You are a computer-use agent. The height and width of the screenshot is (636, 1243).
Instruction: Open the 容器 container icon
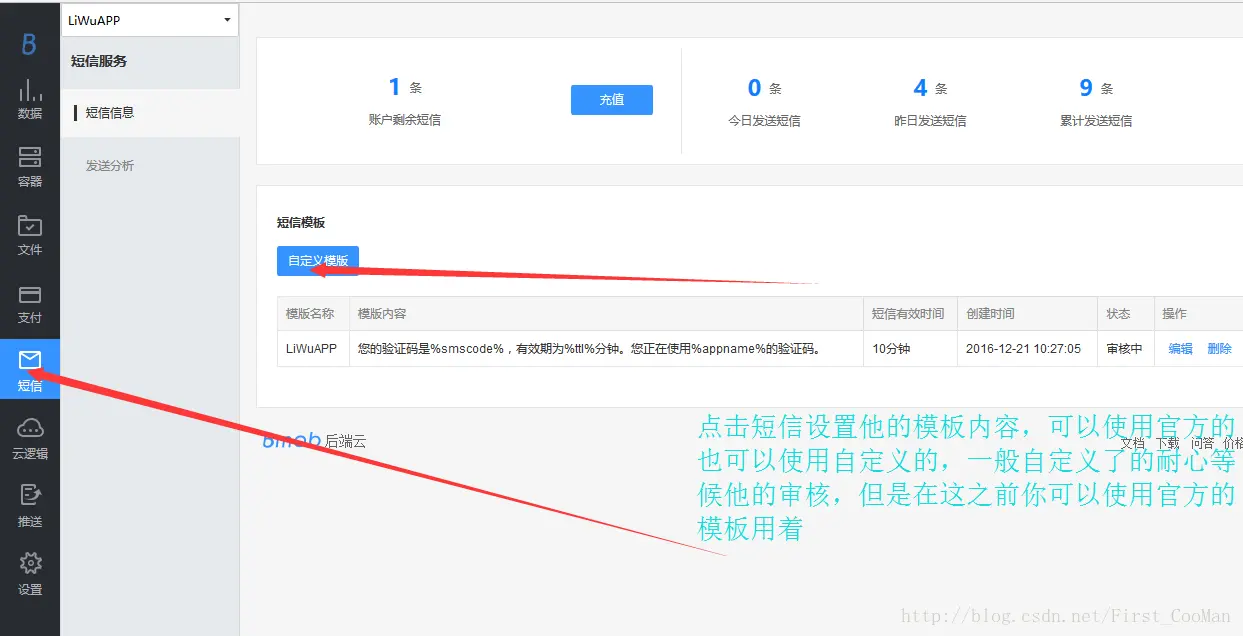30,167
